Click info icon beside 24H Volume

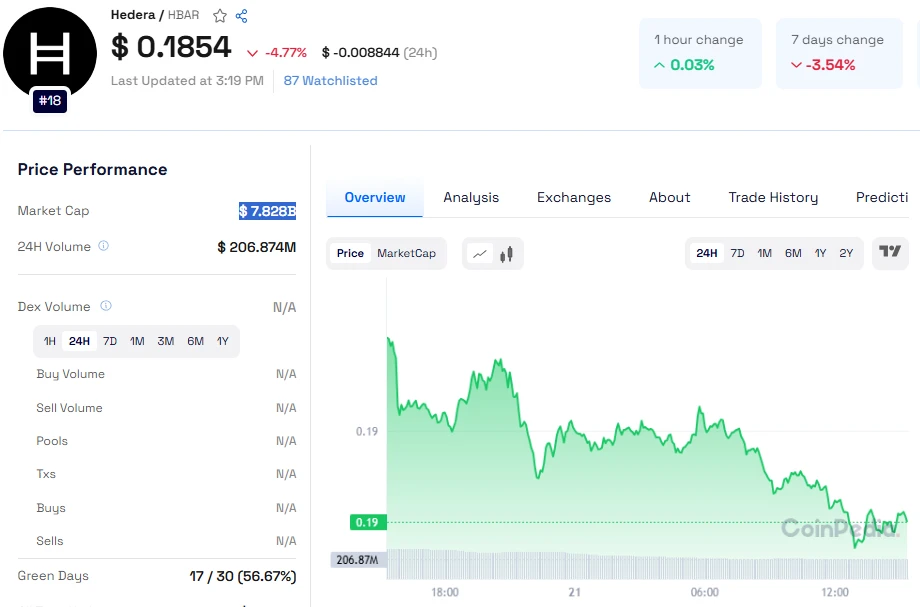pos(104,246)
